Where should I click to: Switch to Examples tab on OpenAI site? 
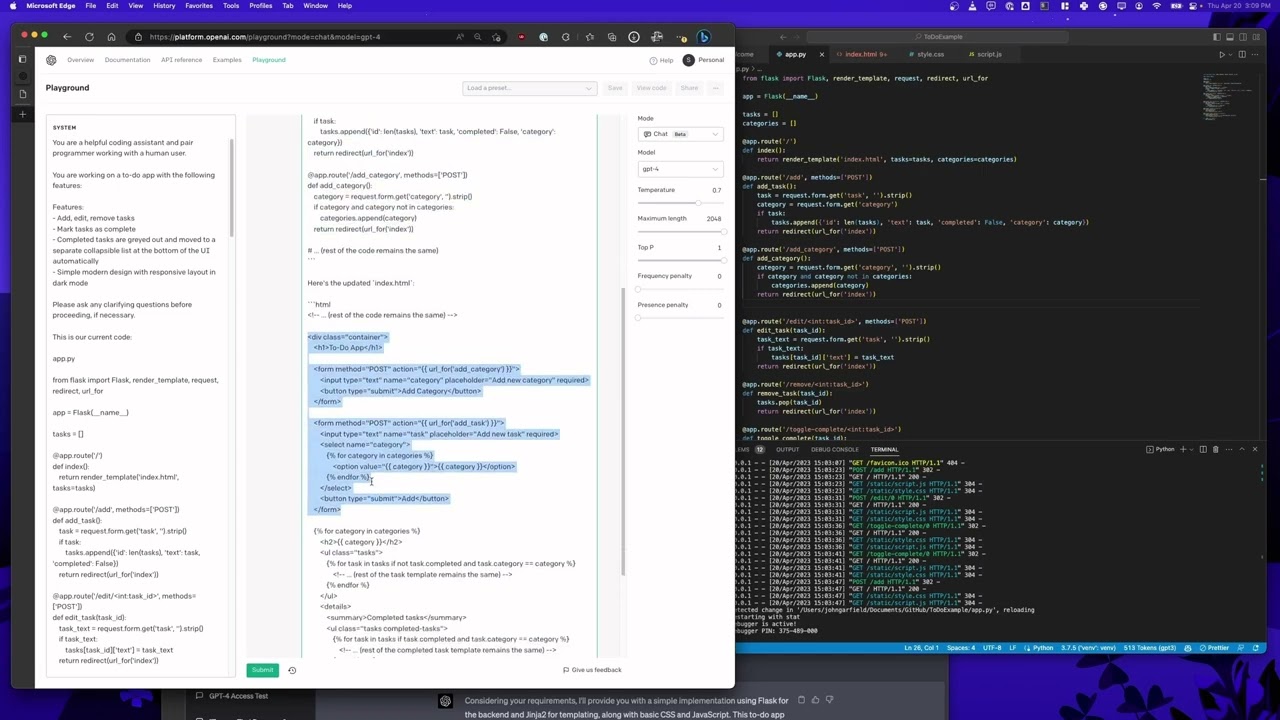point(227,60)
